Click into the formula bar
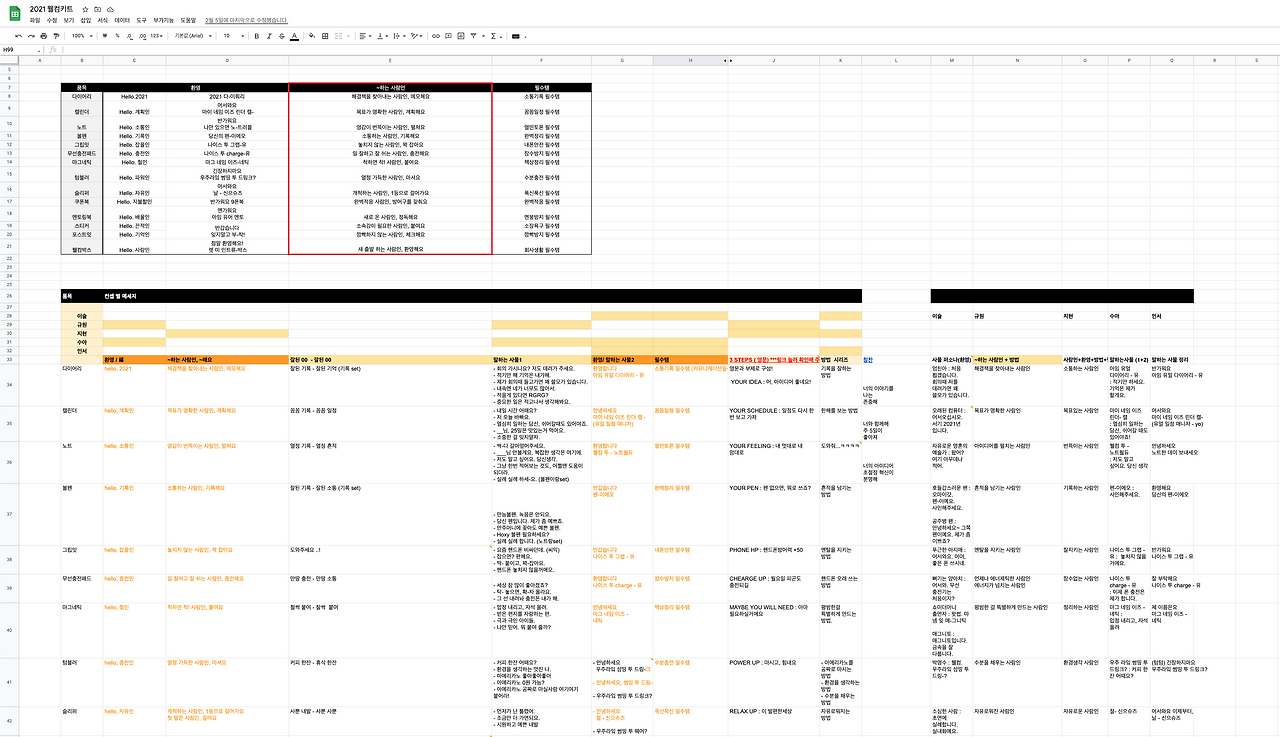This screenshot has width=1280, height=737. click(x=670, y=49)
